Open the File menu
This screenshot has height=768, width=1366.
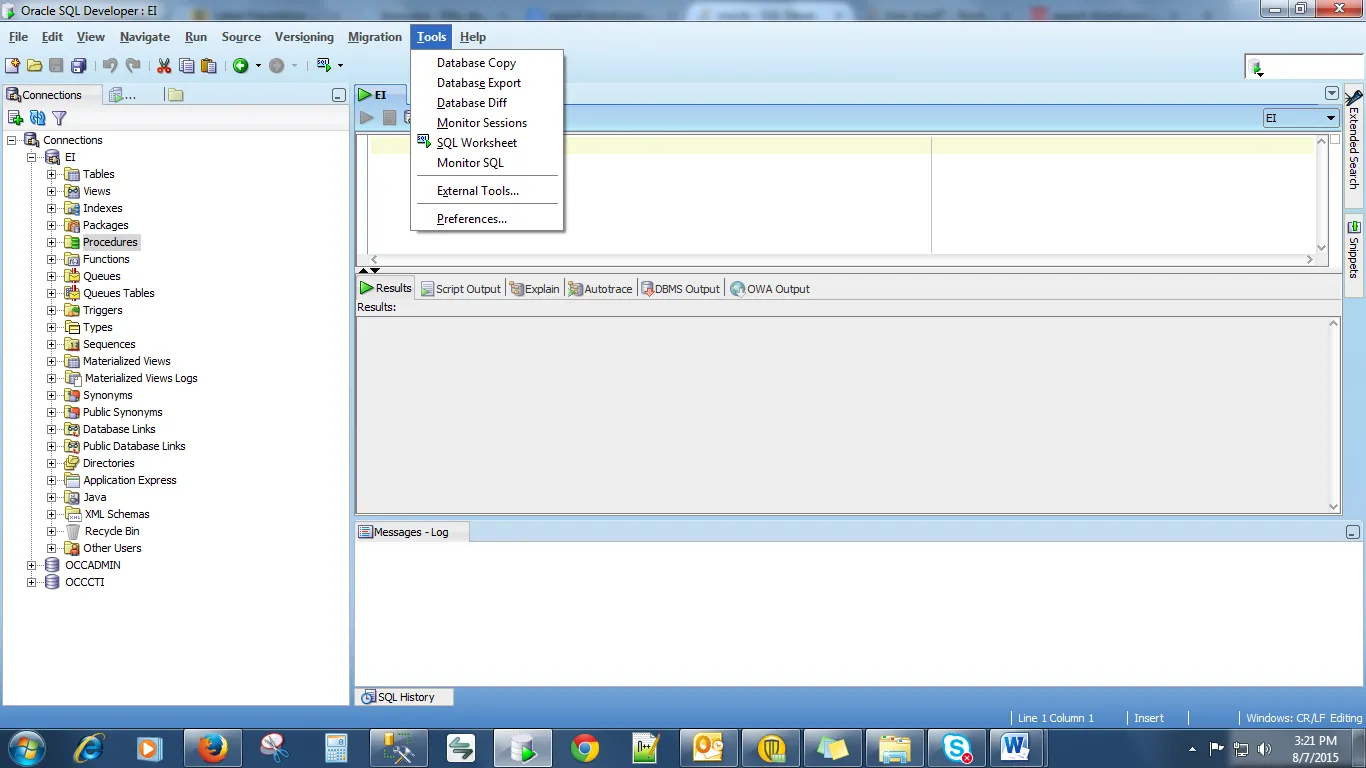pos(18,37)
